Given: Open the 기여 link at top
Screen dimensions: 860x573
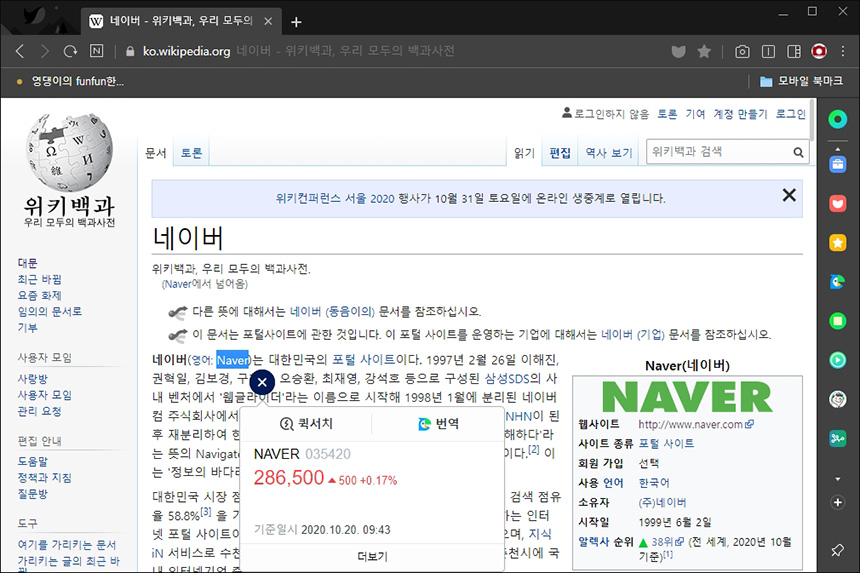Looking at the screenshot, I should (x=695, y=114).
